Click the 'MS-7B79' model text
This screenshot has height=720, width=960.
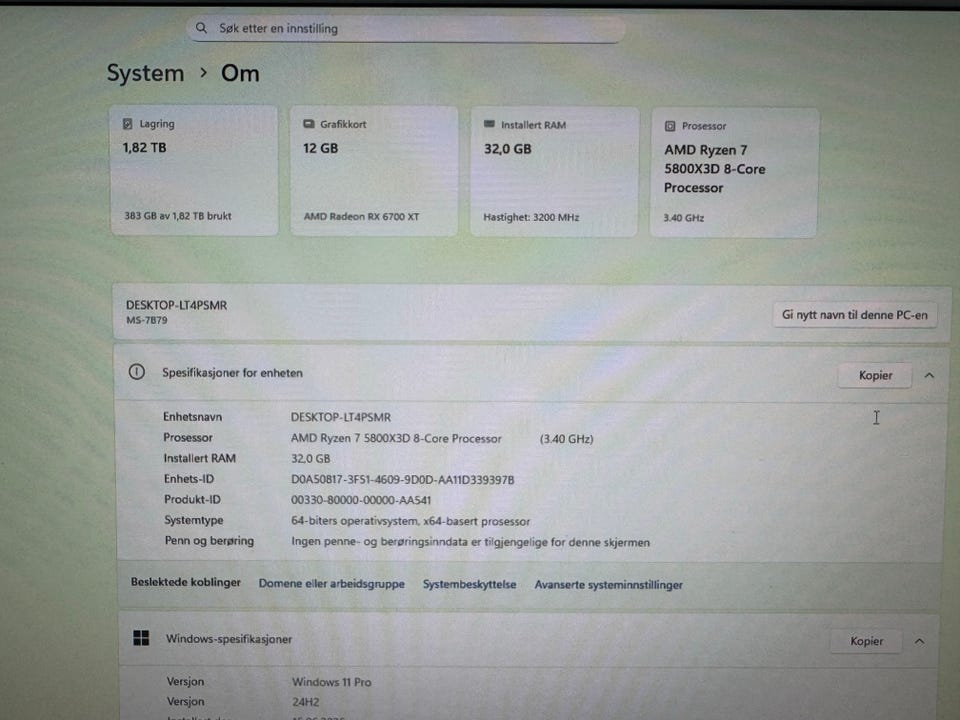point(146,320)
